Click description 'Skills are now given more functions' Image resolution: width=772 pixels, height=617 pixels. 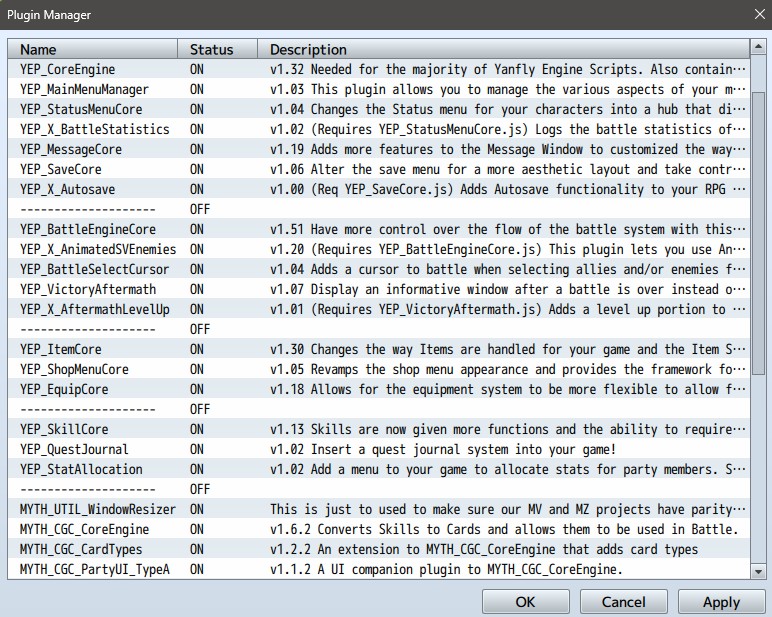(x=508, y=429)
